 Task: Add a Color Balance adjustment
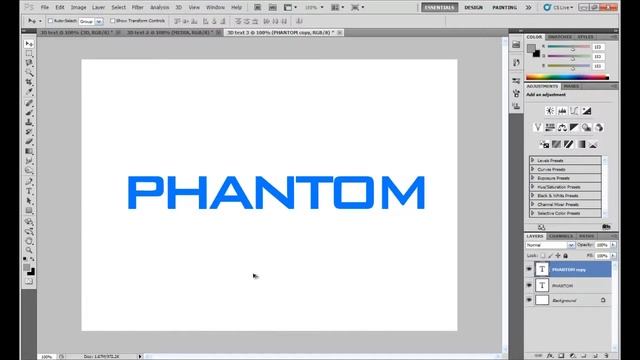[x=562, y=128]
